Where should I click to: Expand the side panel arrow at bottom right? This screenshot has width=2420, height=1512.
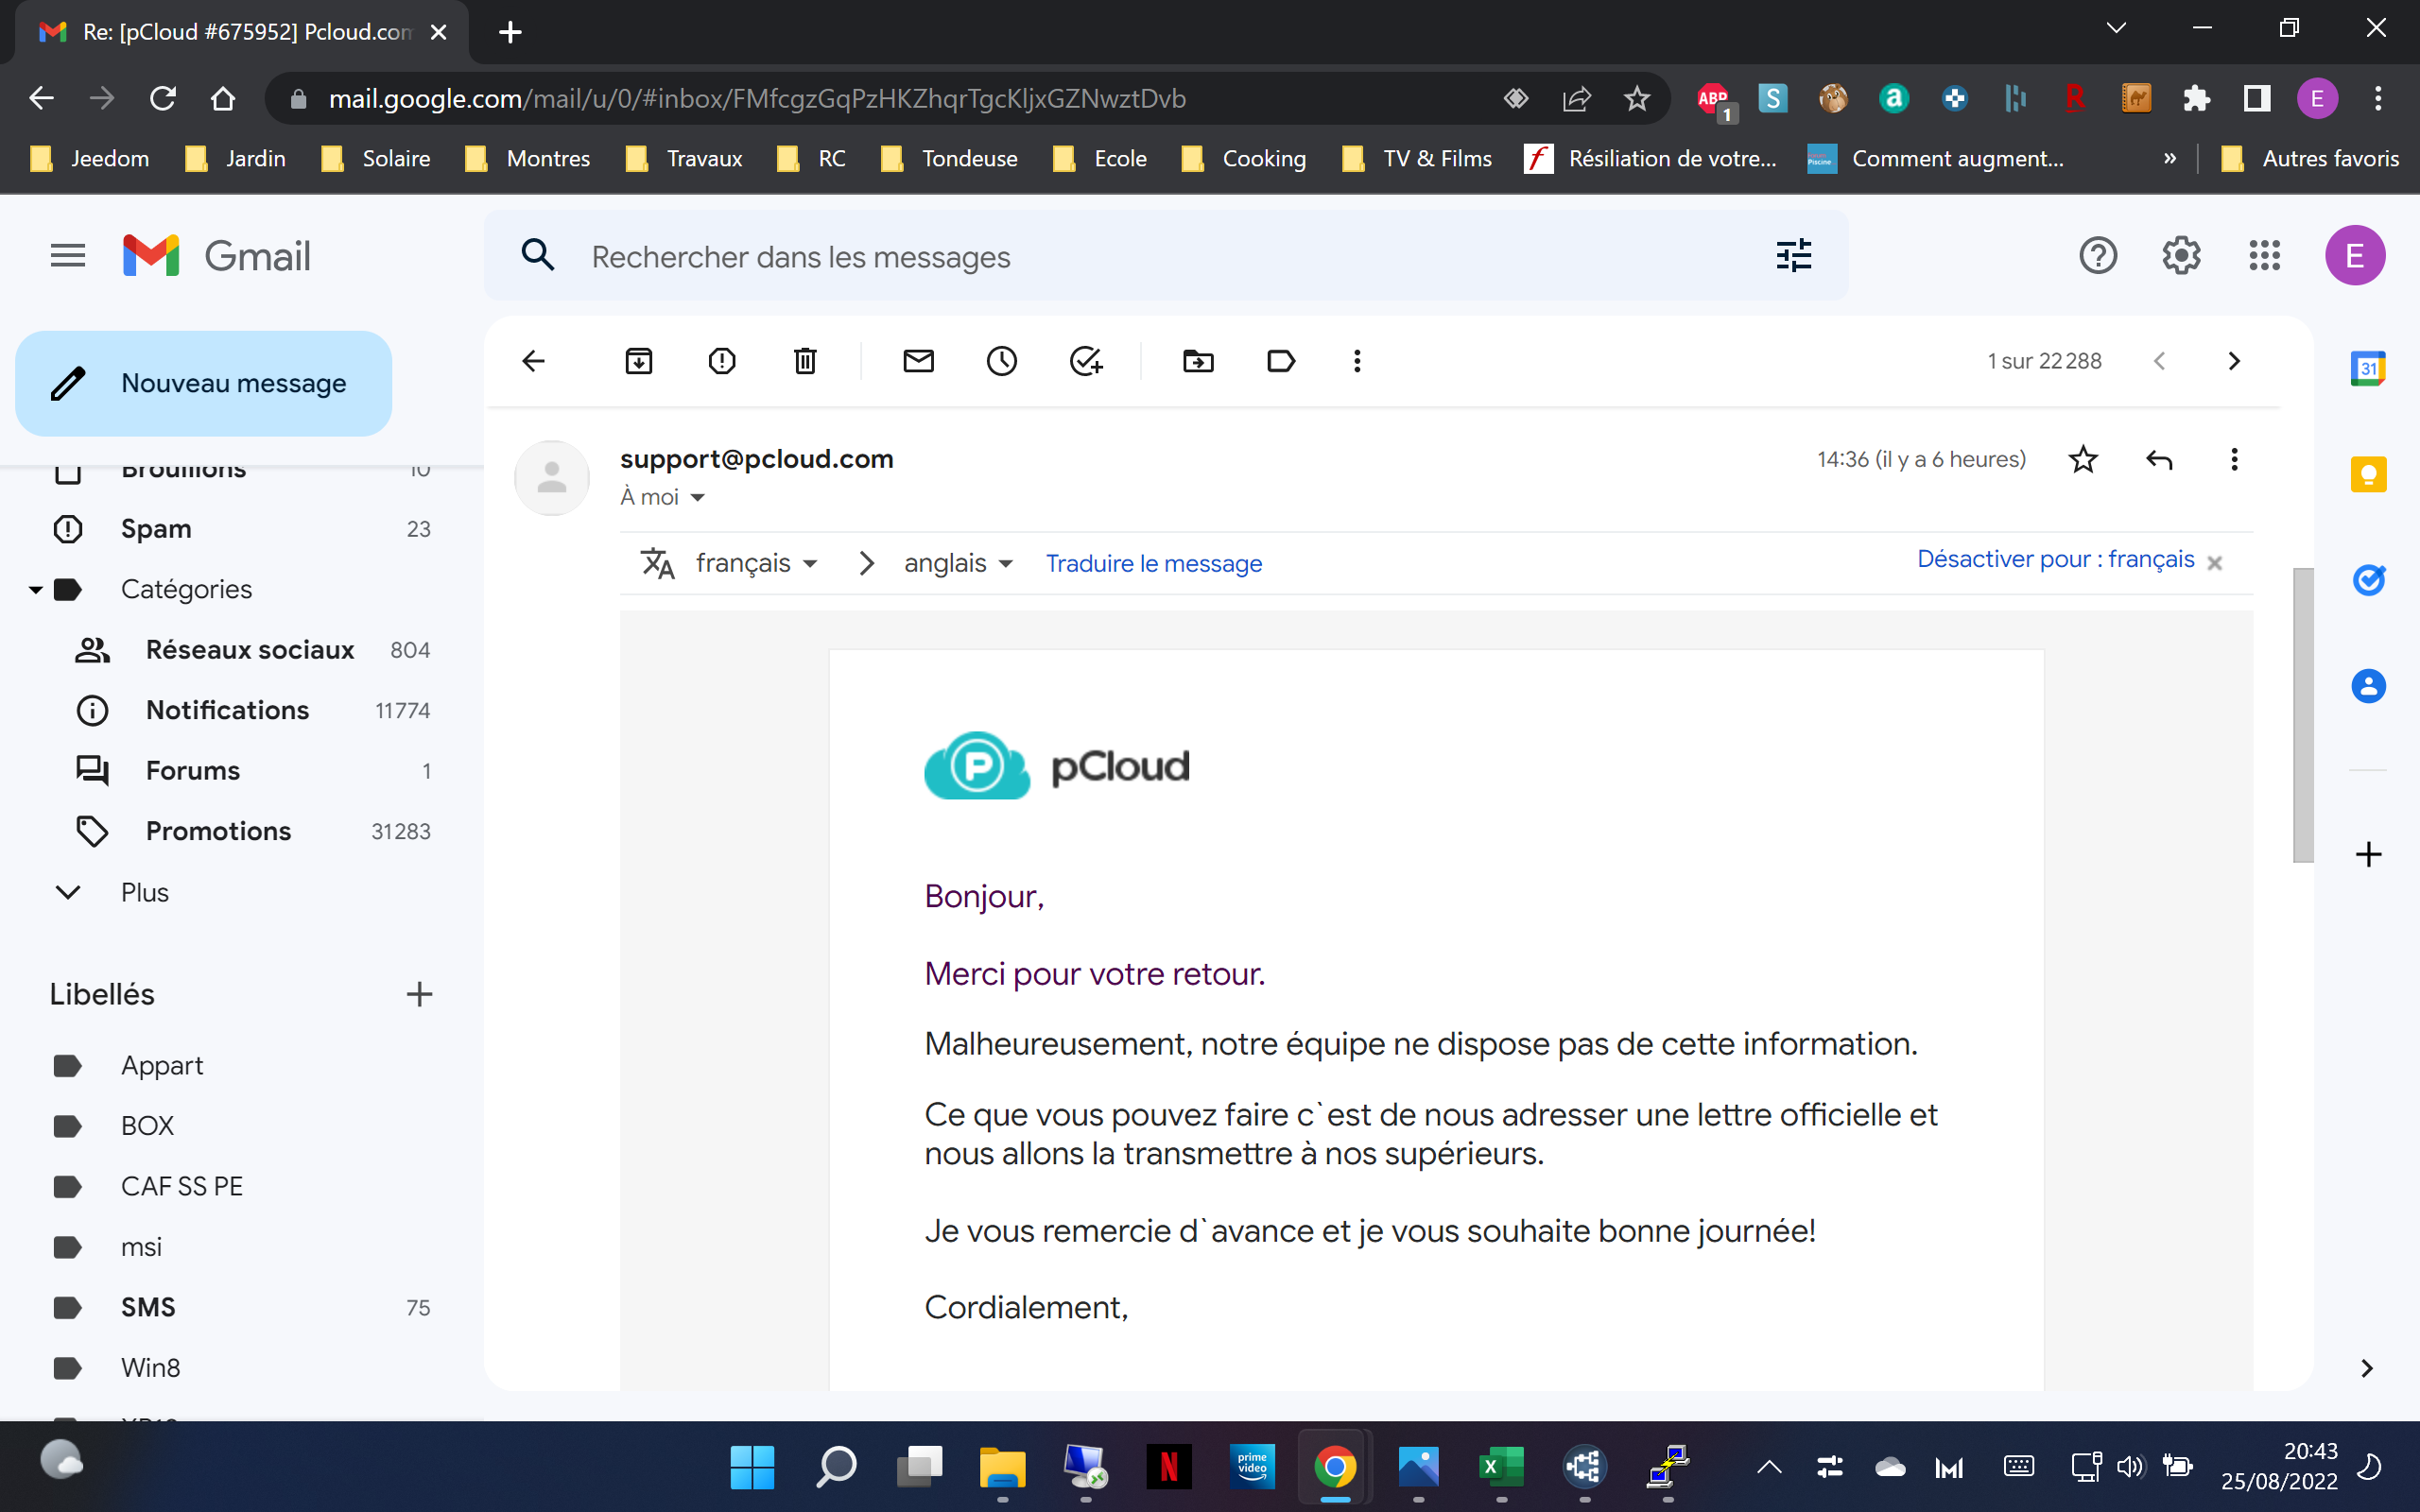click(x=2366, y=1368)
